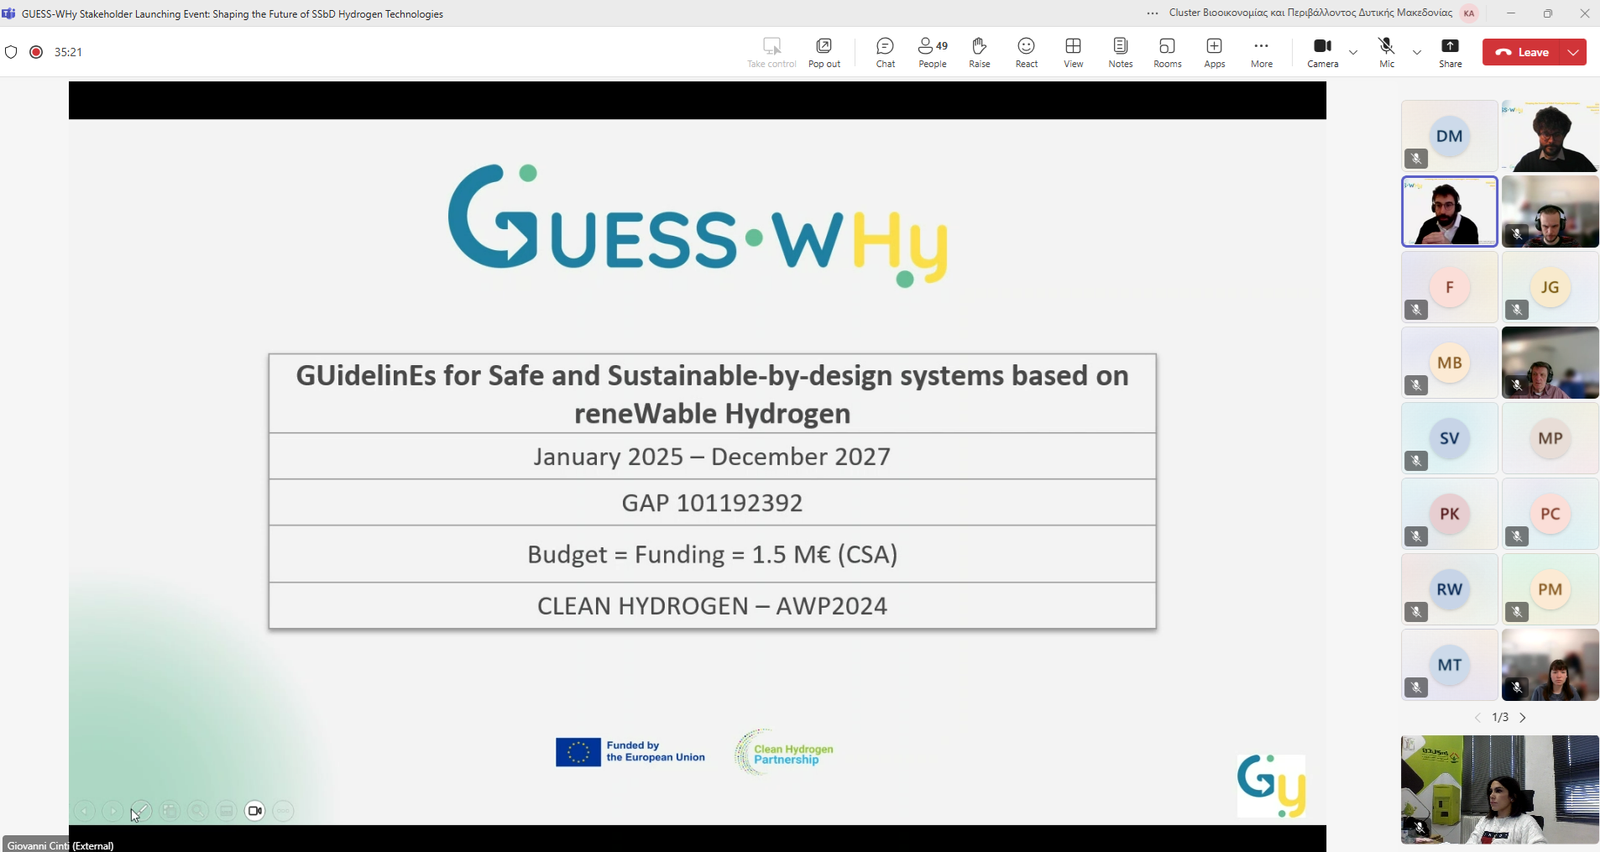Select participant tile MB

tap(1449, 363)
